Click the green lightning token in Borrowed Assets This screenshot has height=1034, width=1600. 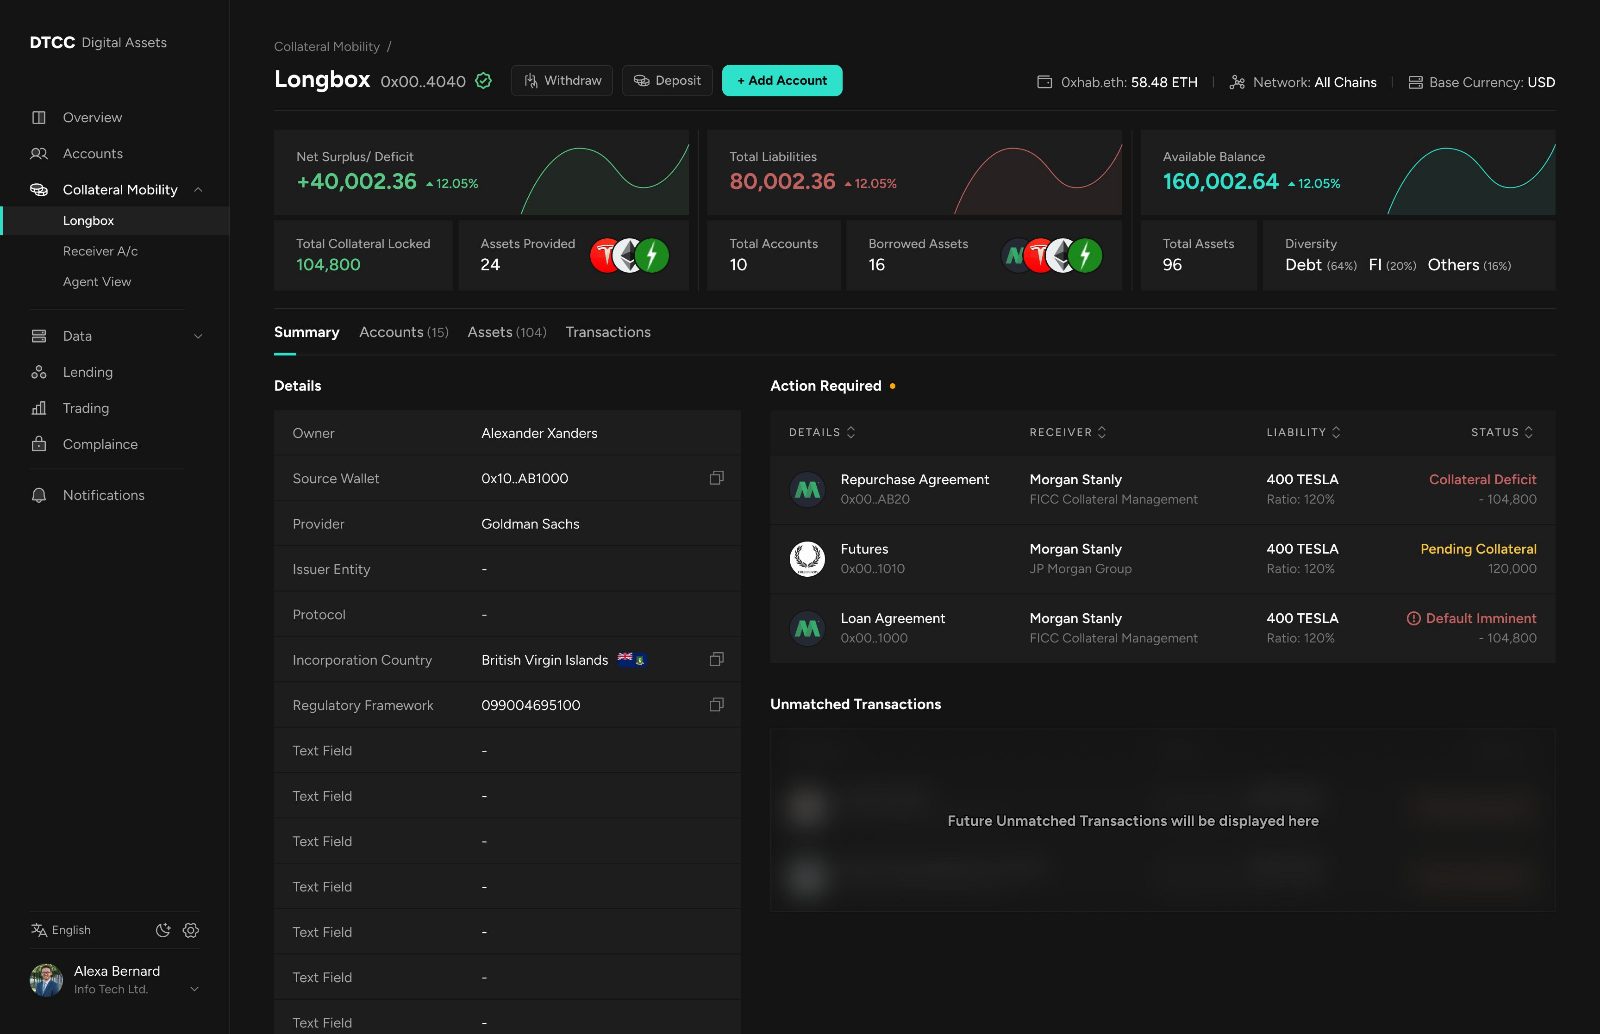click(1085, 256)
